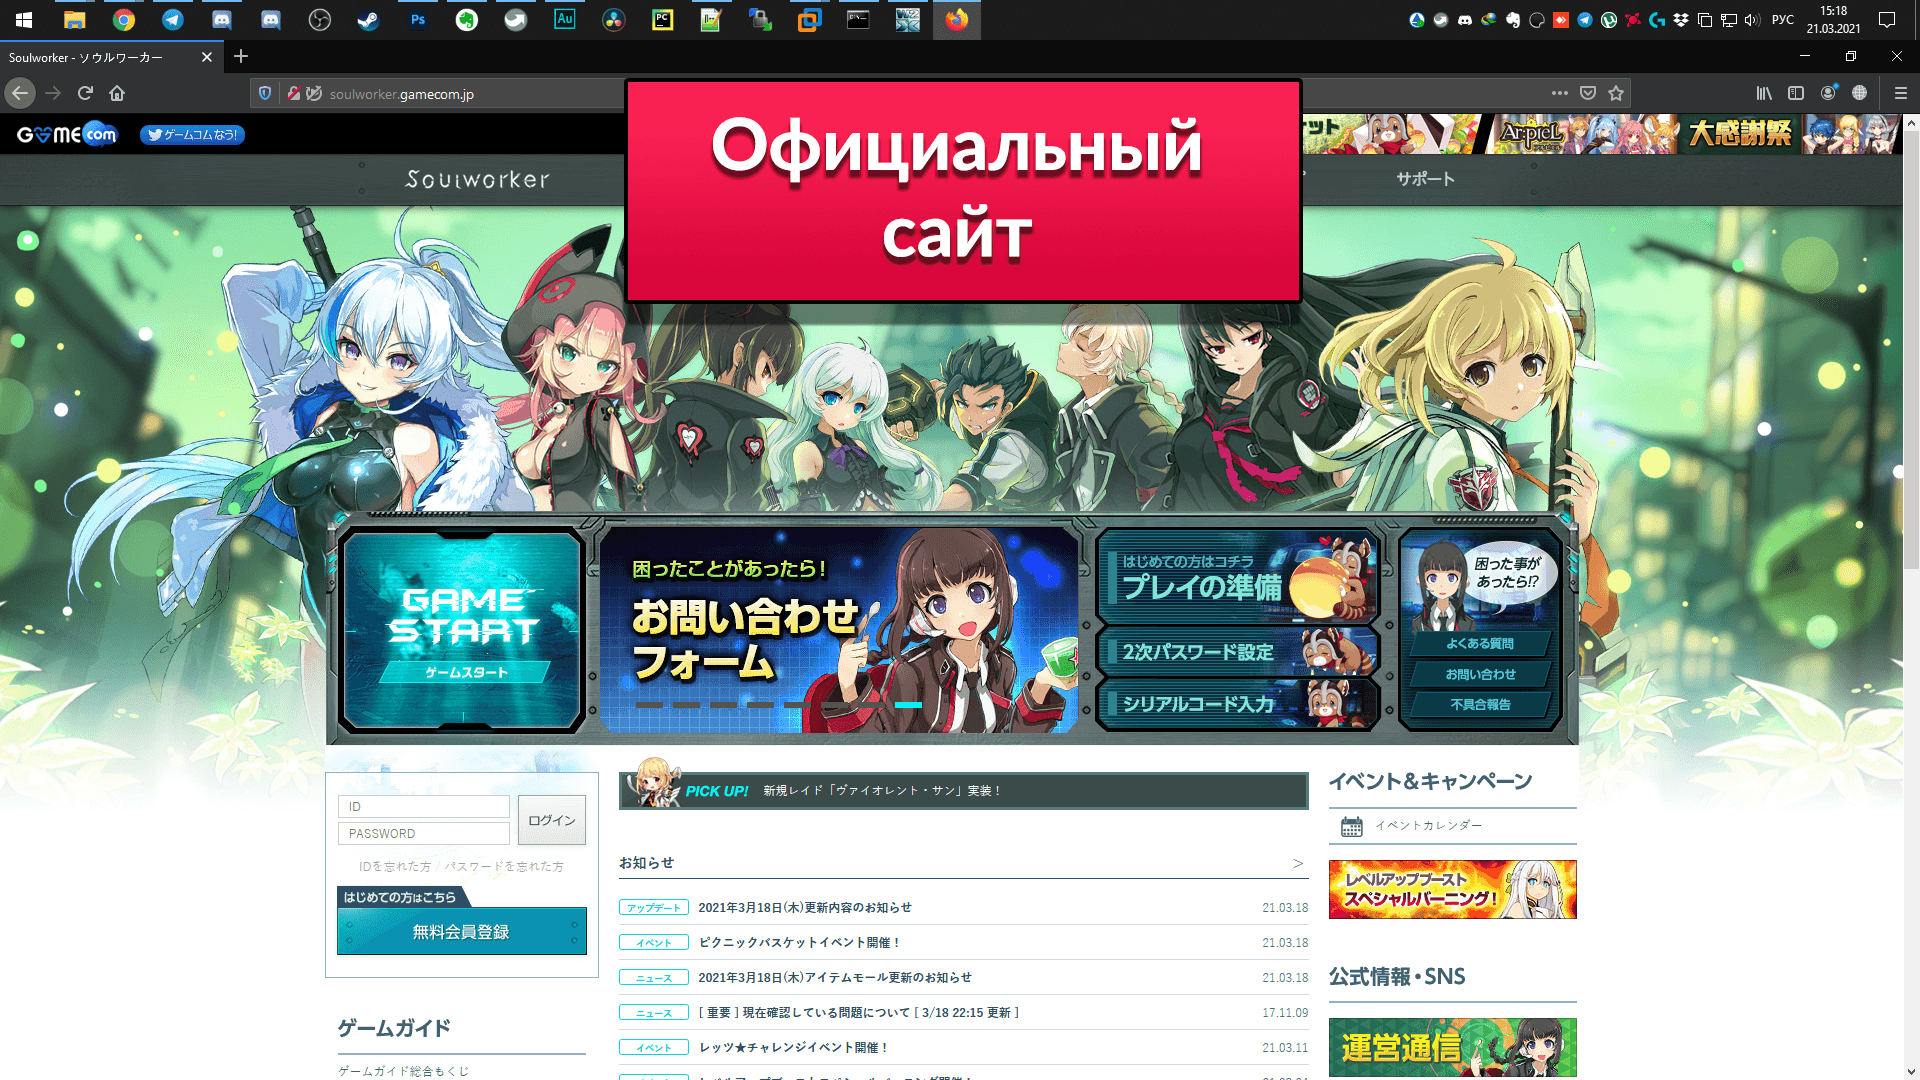Go back to the previous page

pos(20,93)
